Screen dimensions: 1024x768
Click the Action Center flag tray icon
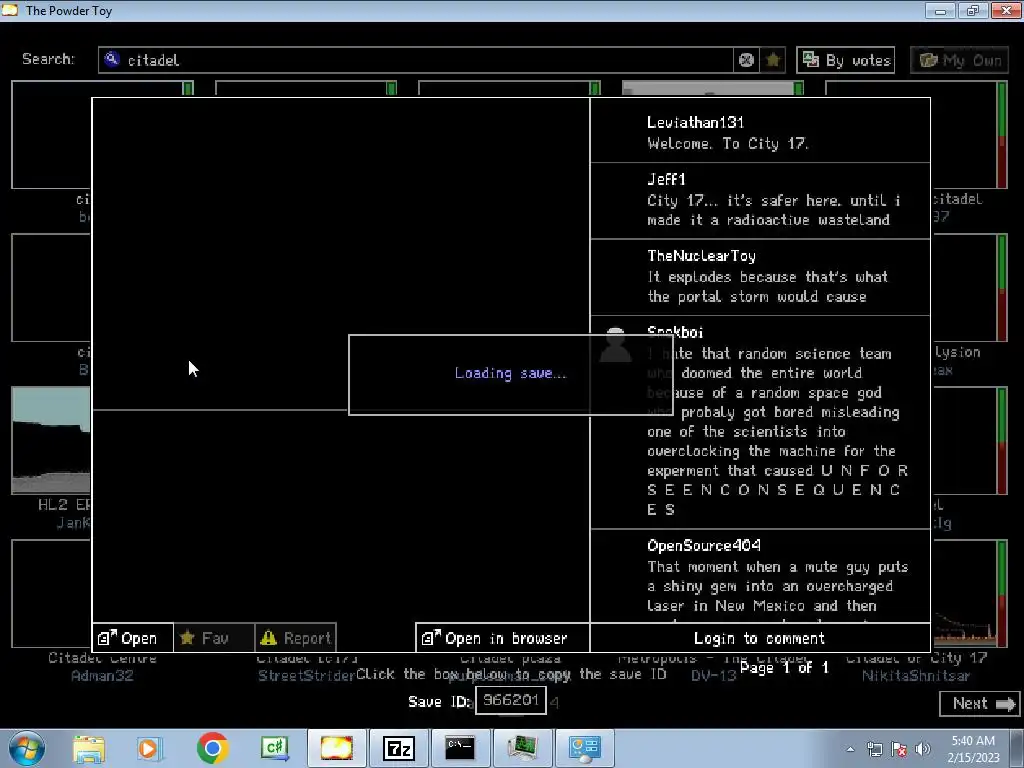click(x=899, y=749)
